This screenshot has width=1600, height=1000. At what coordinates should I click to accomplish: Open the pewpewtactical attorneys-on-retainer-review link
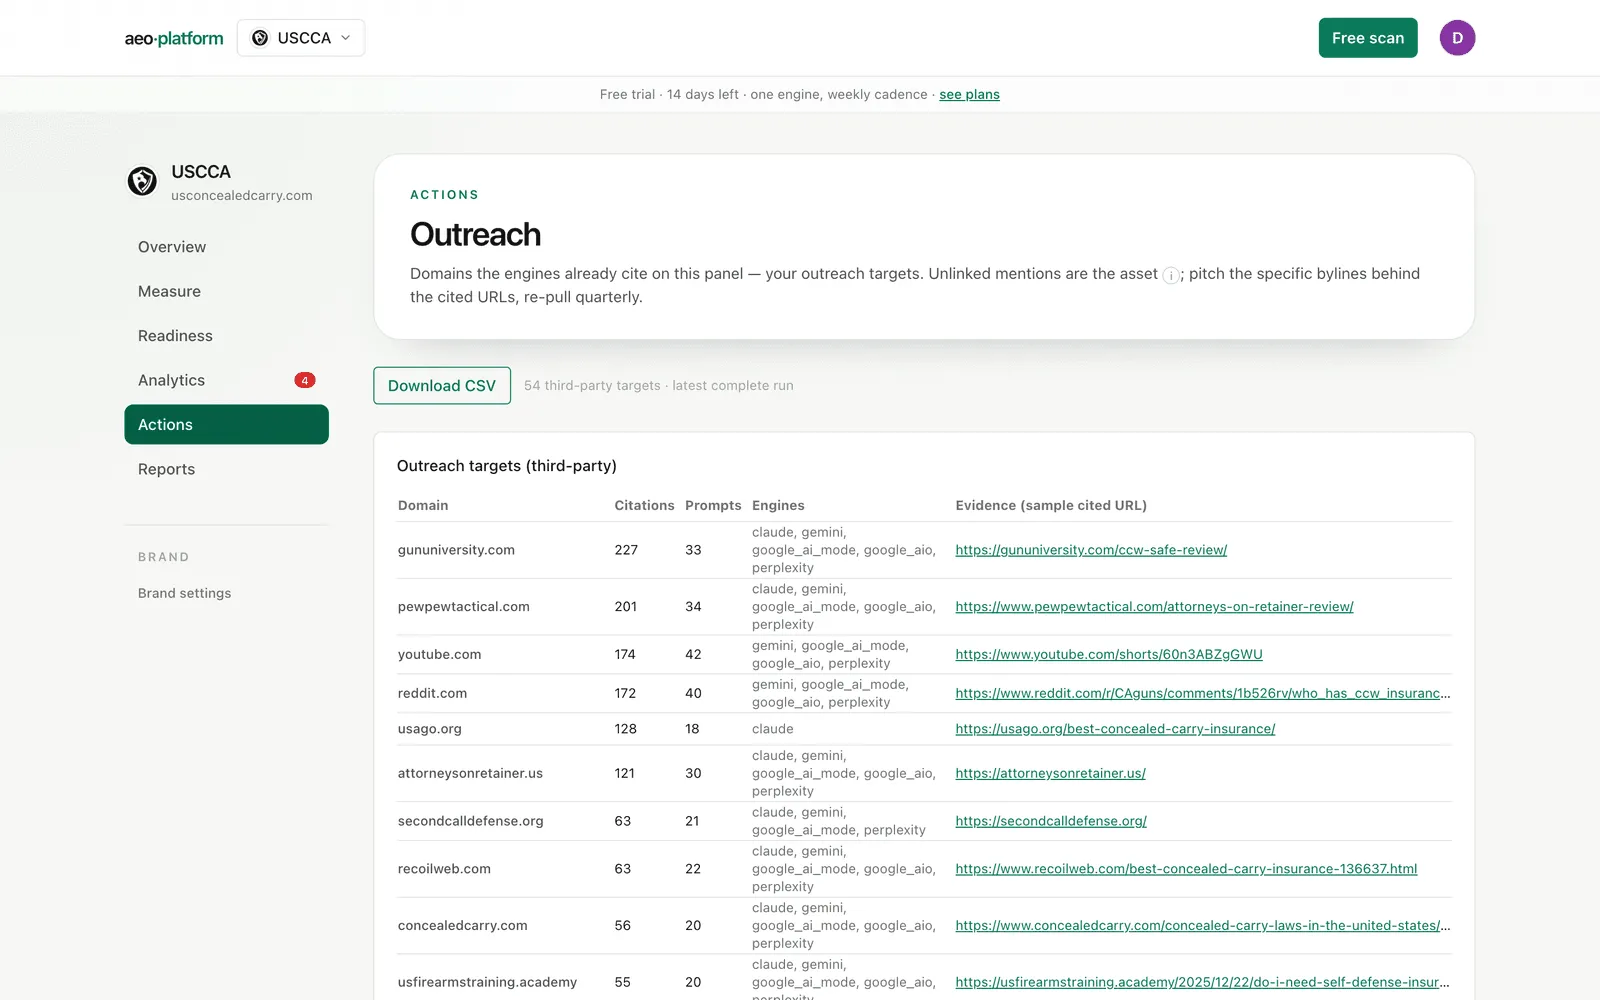1154,607
